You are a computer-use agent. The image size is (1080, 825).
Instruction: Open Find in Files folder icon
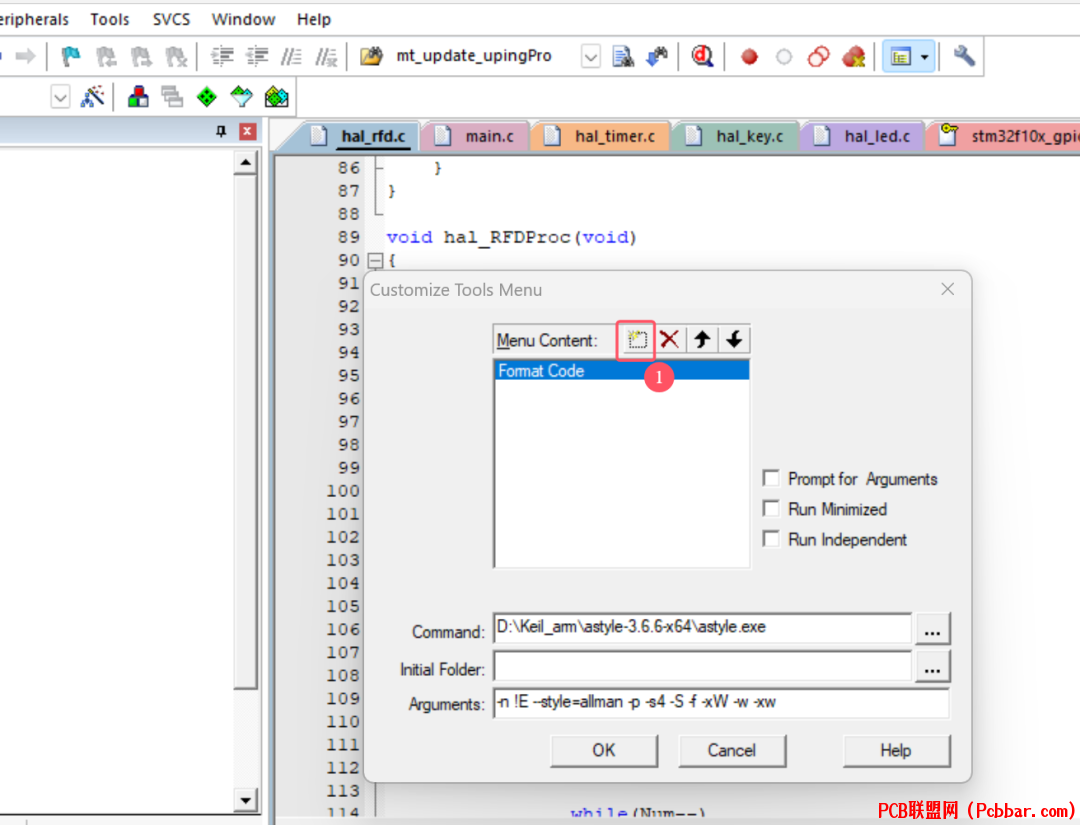pyautogui.click(x=371, y=56)
